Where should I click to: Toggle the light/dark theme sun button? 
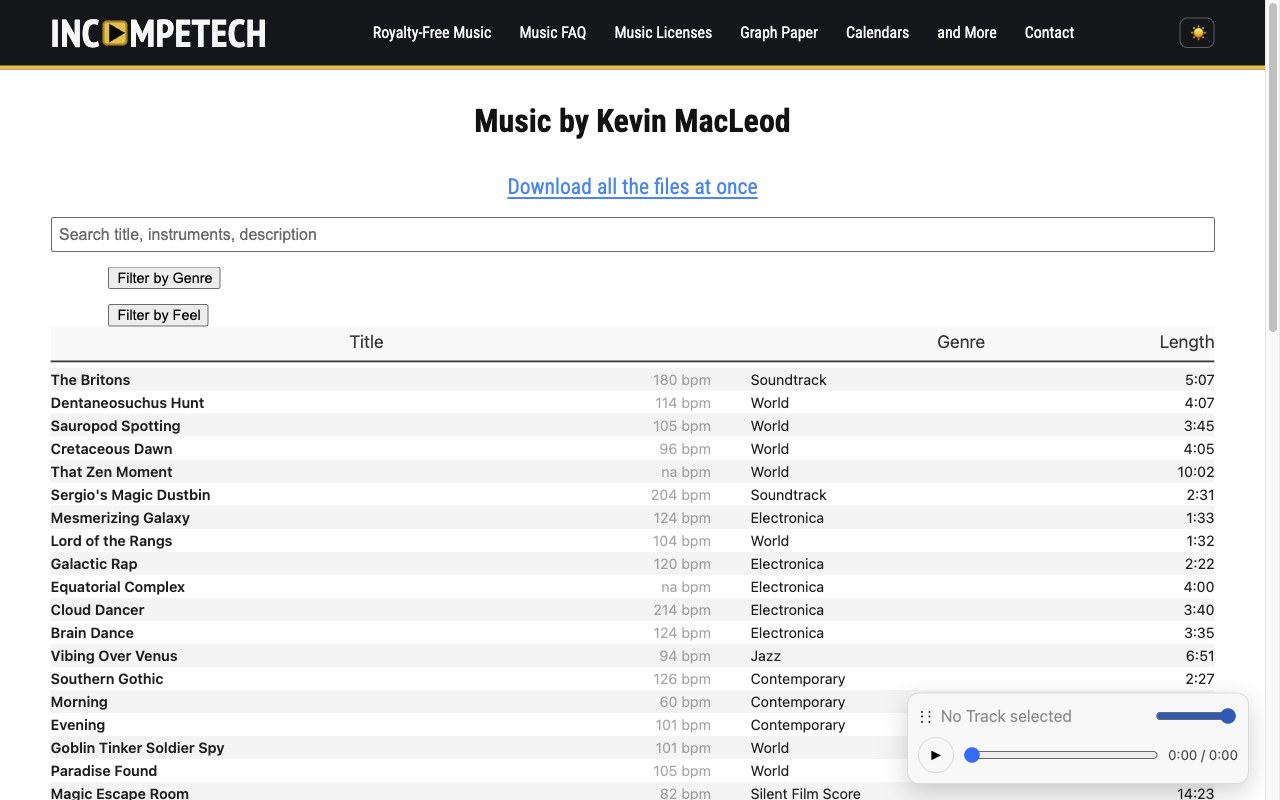pyautogui.click(x=1197, y=33)
